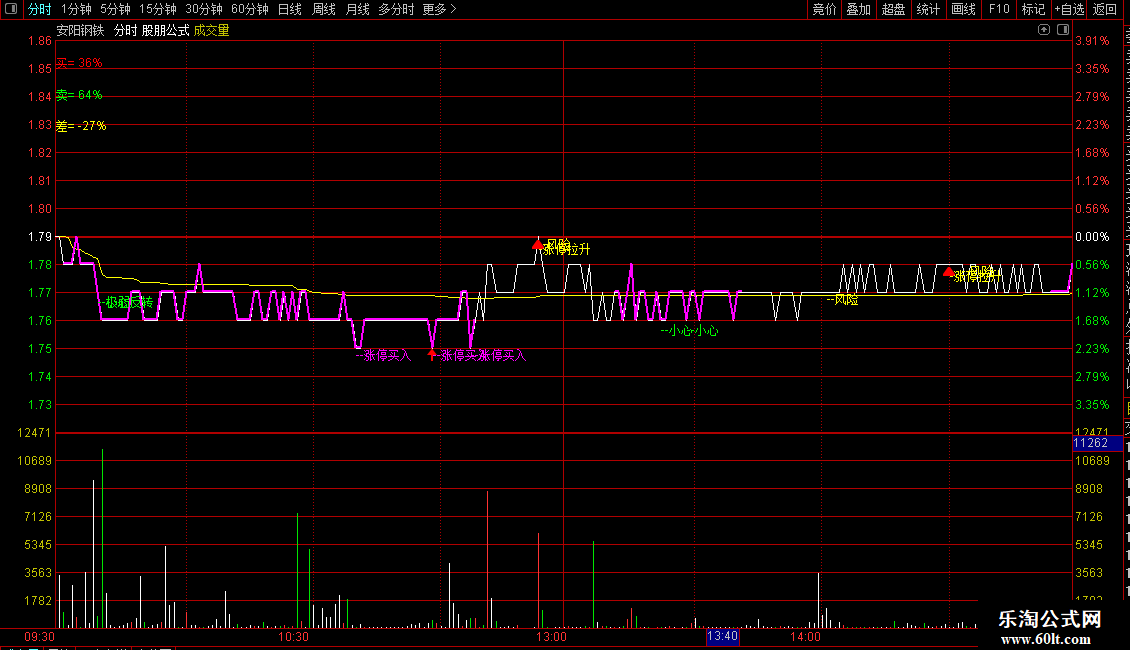Viewport: 1130px width, 650px height.
Task: Open the 月线 monthly chart
Action: (357, 9)
